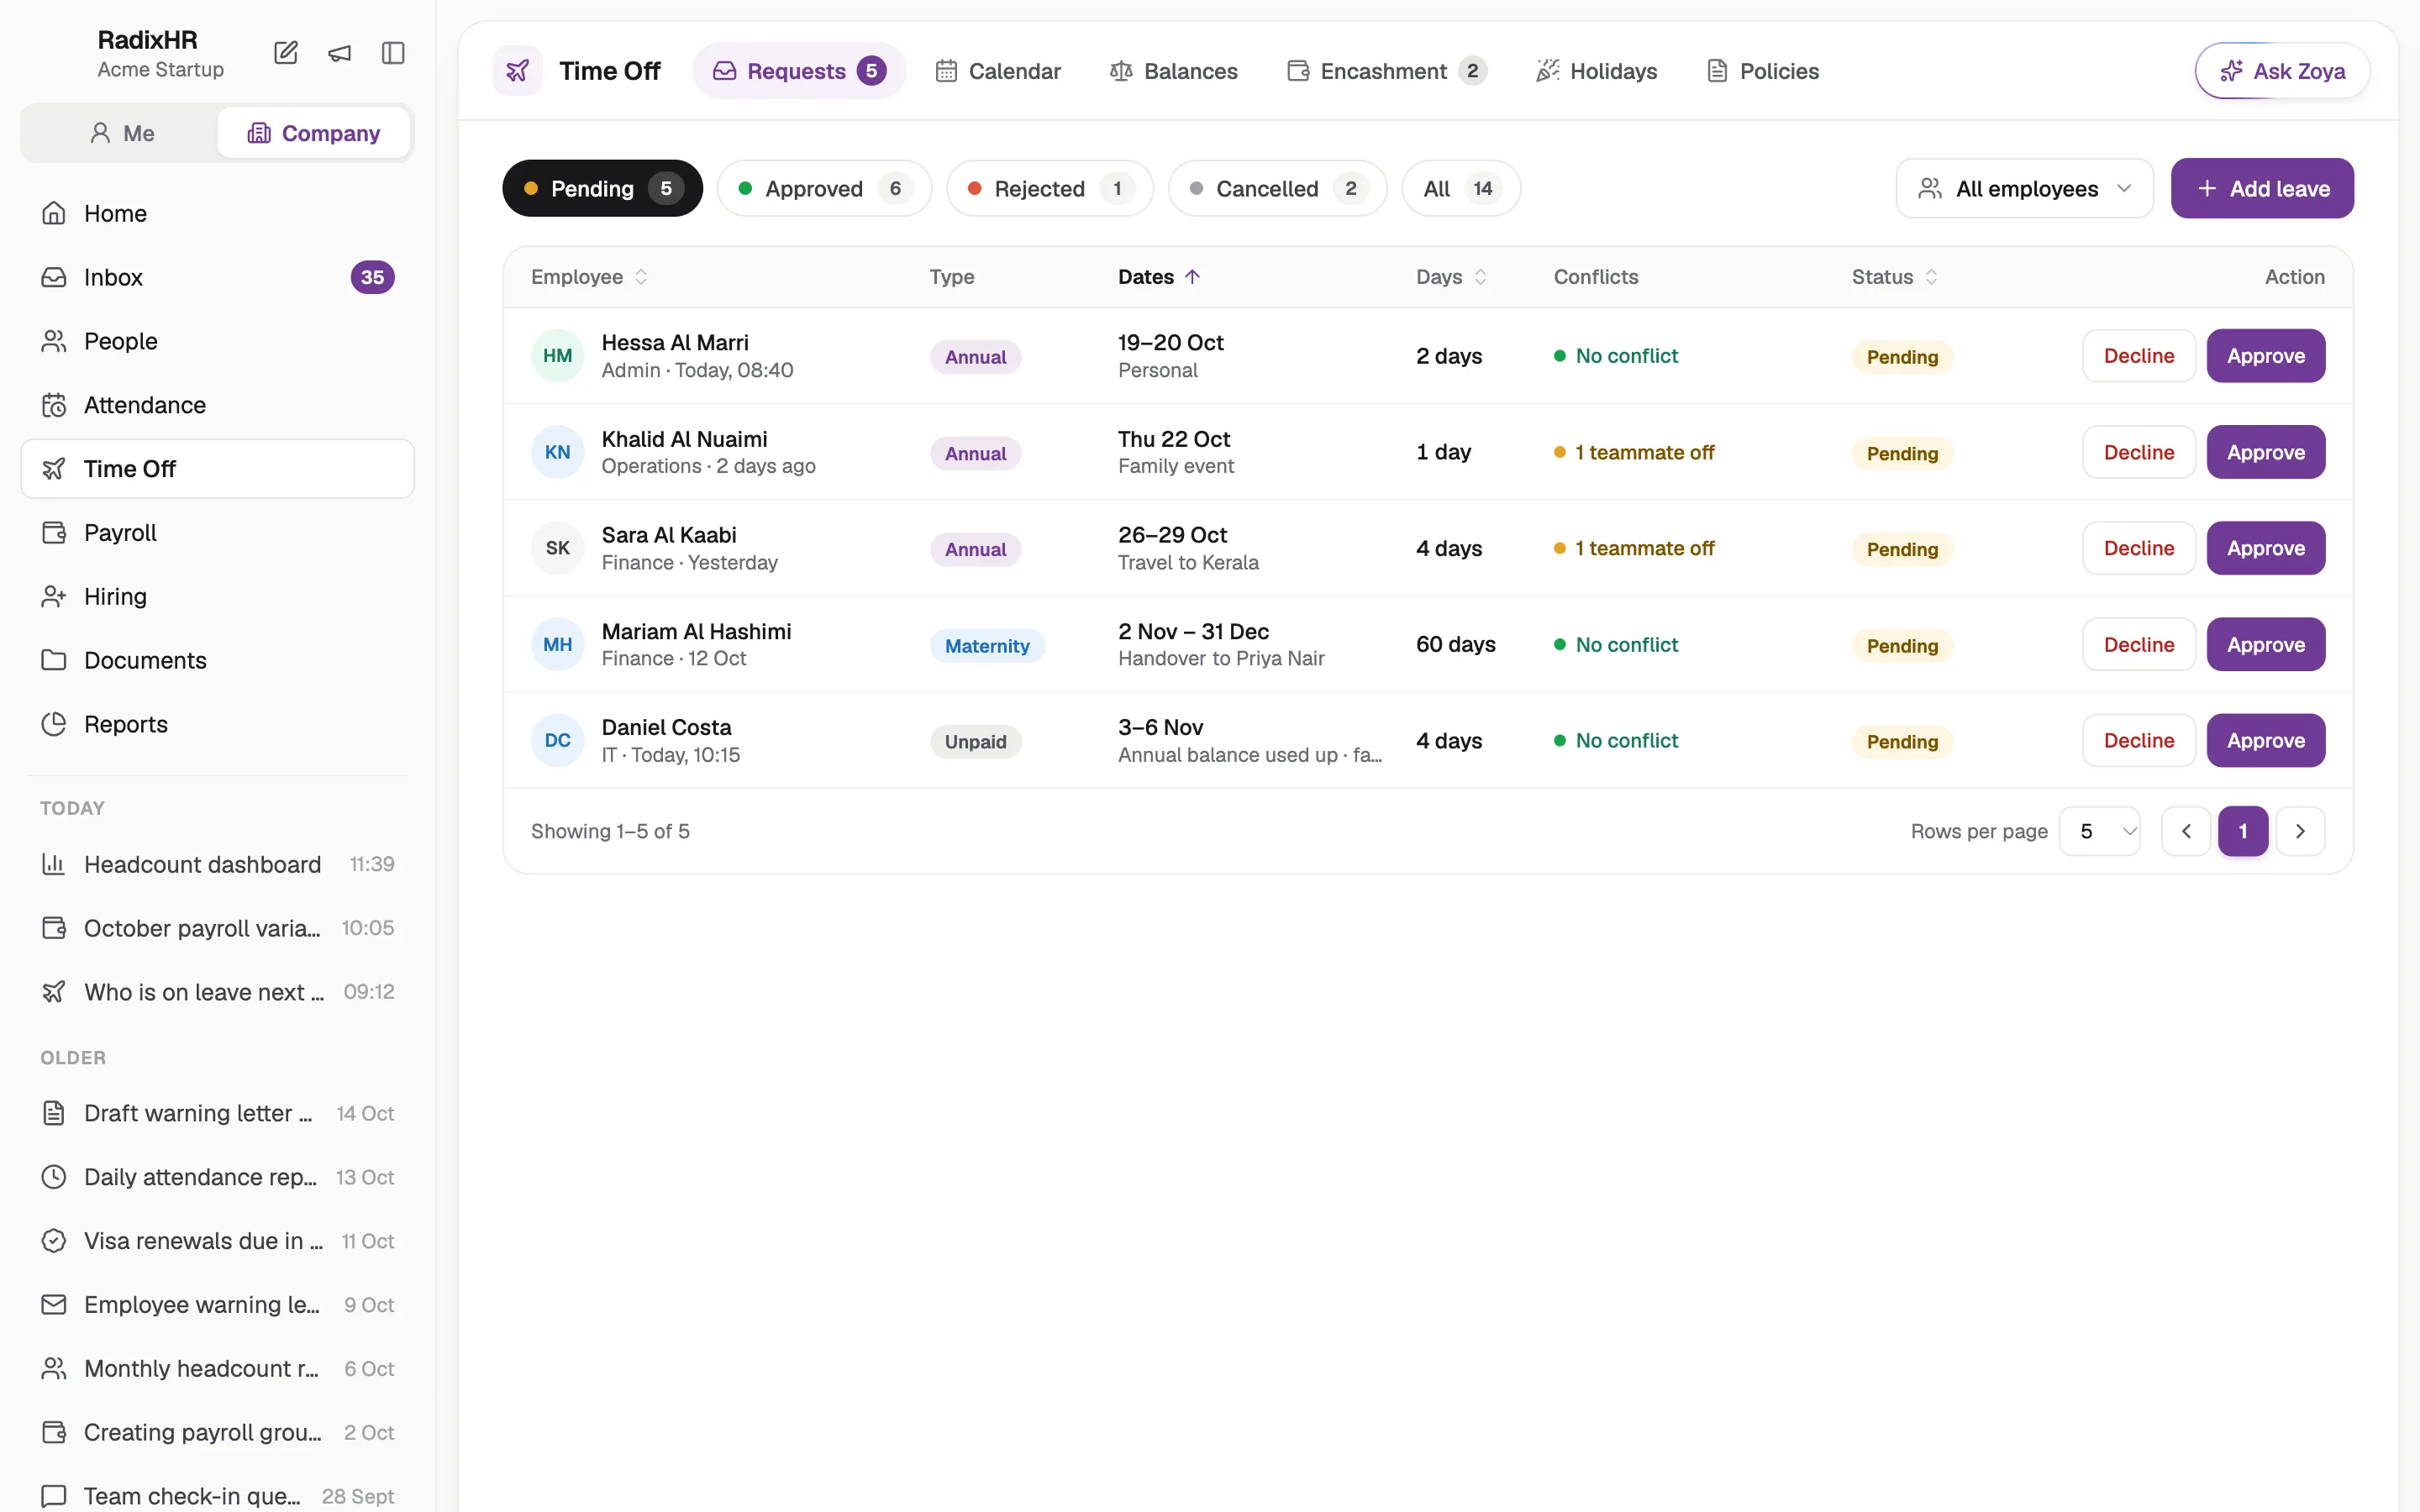The image size is (2420, 1512).
Task: Switch to the Me view
Action: click(x=121, y=133)
